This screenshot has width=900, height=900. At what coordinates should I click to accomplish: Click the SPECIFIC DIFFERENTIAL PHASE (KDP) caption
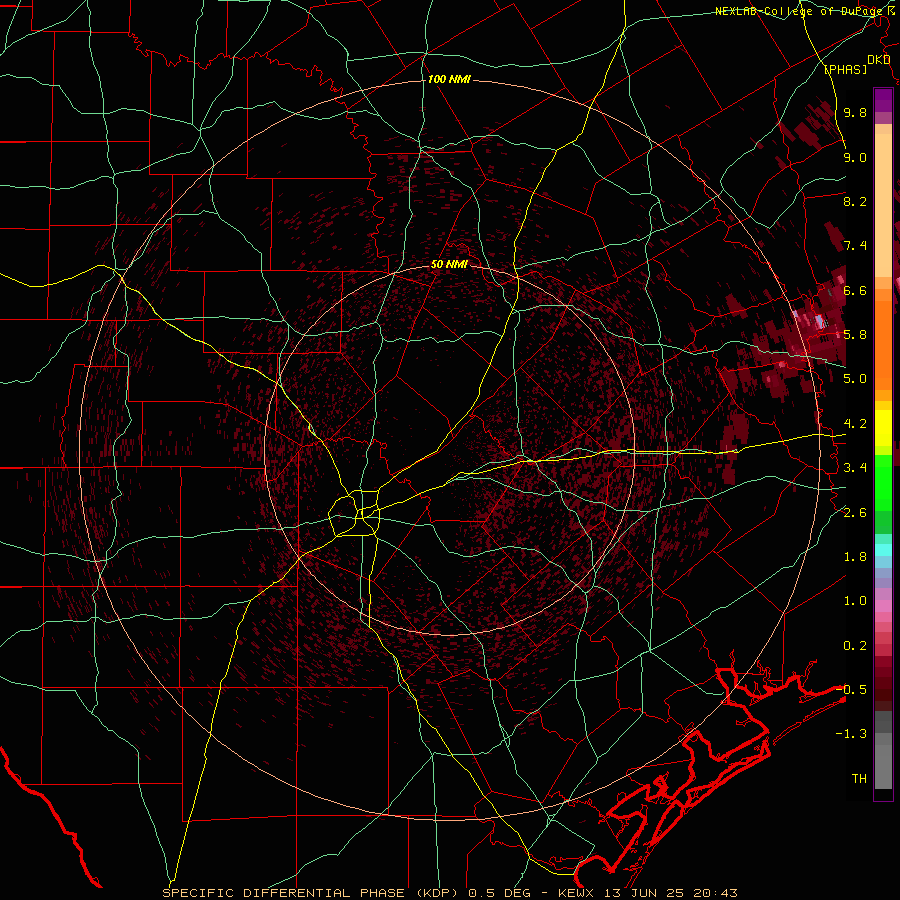click(309, 893)
